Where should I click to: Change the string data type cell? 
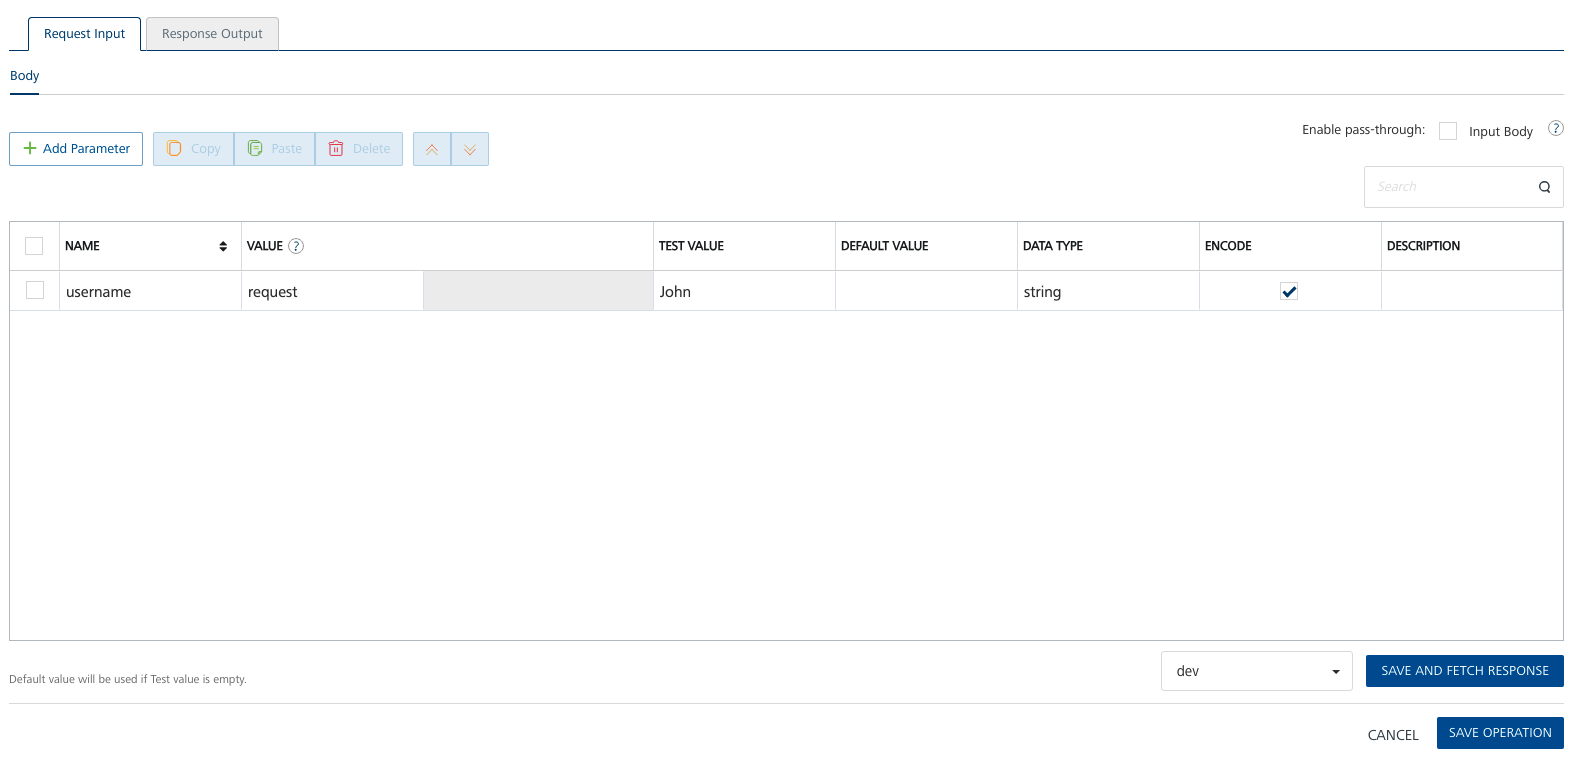click(1108, 291)
